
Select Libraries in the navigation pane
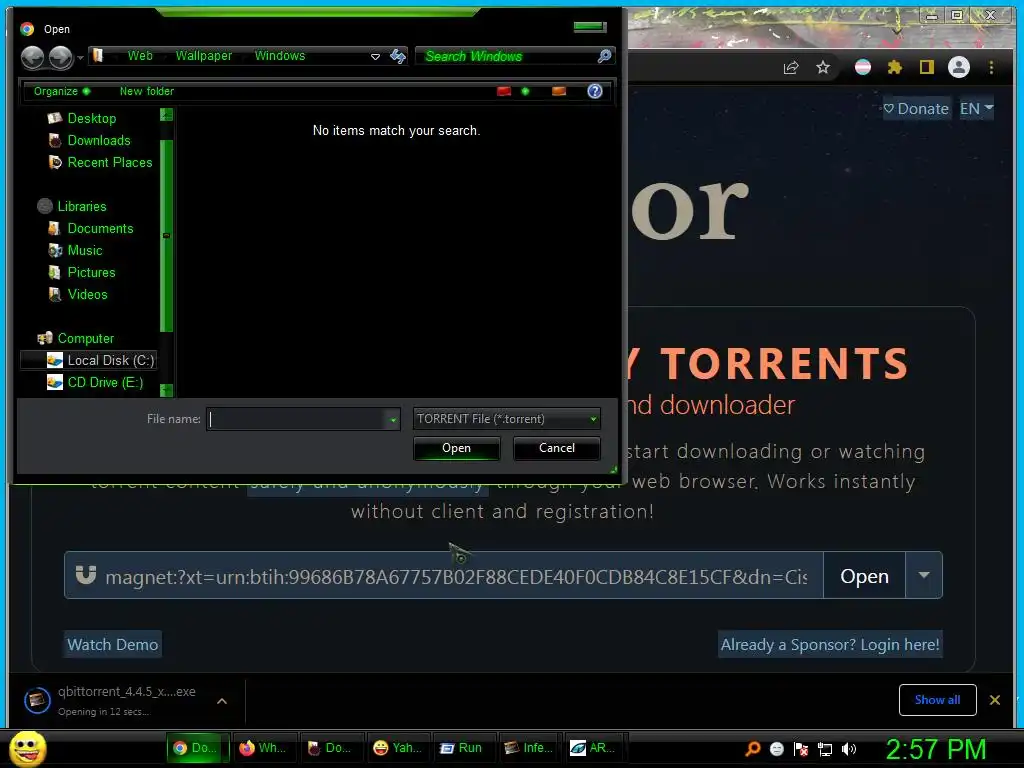click(82, 206)
